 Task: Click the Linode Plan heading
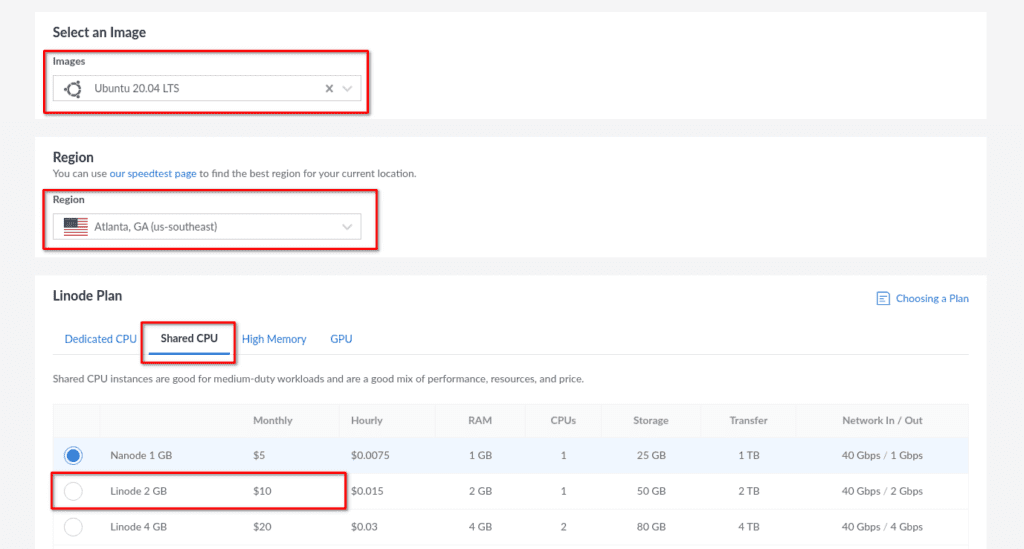[x=88, y=296]
